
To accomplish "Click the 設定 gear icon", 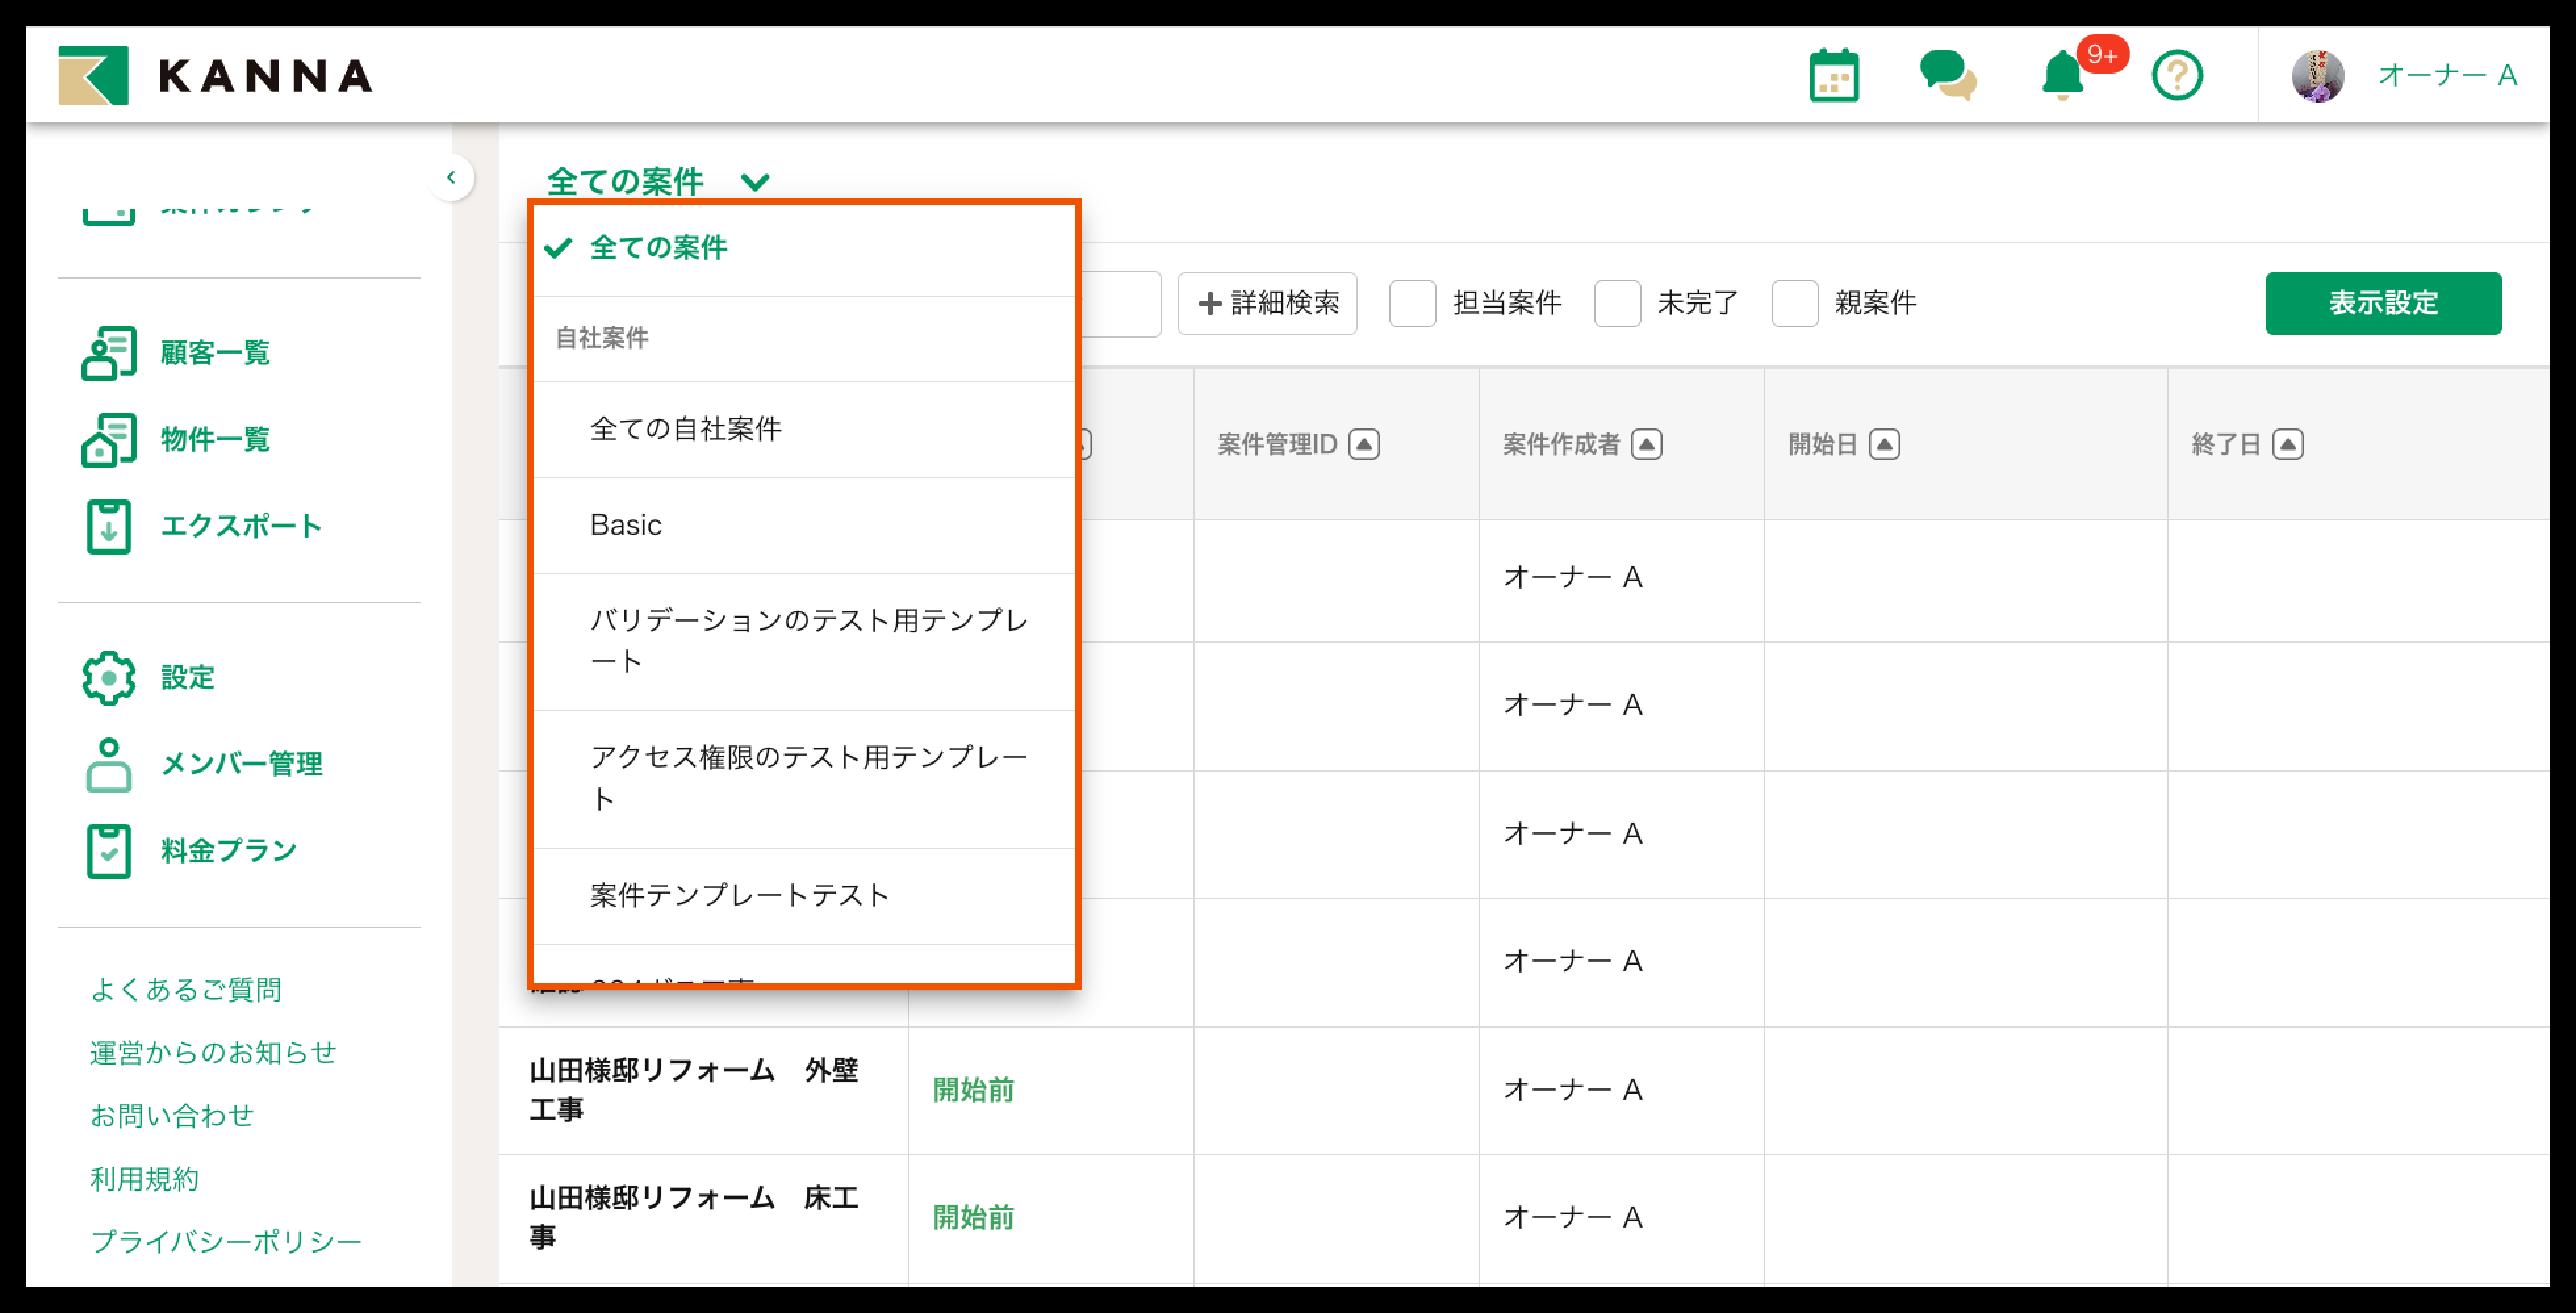I will click(108, 678).
